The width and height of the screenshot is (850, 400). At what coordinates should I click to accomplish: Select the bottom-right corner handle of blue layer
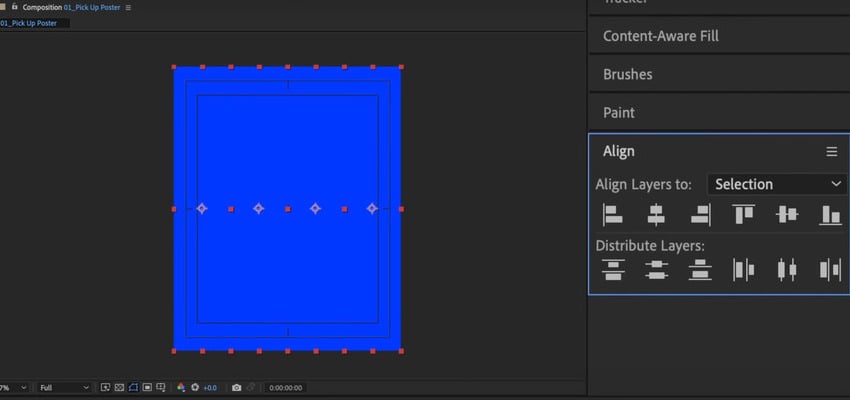(x=401, y=351)
